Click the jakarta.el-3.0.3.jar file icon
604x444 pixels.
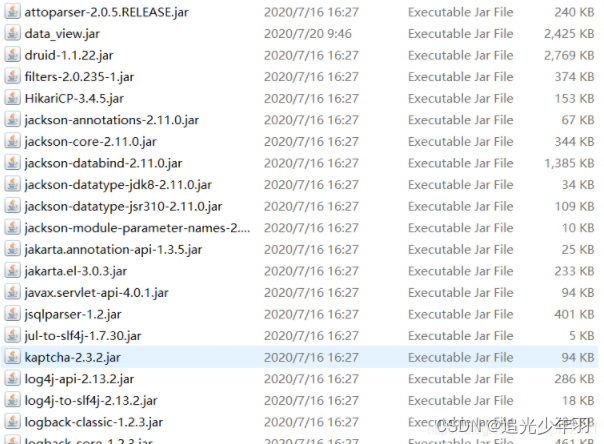click(12, 270)
